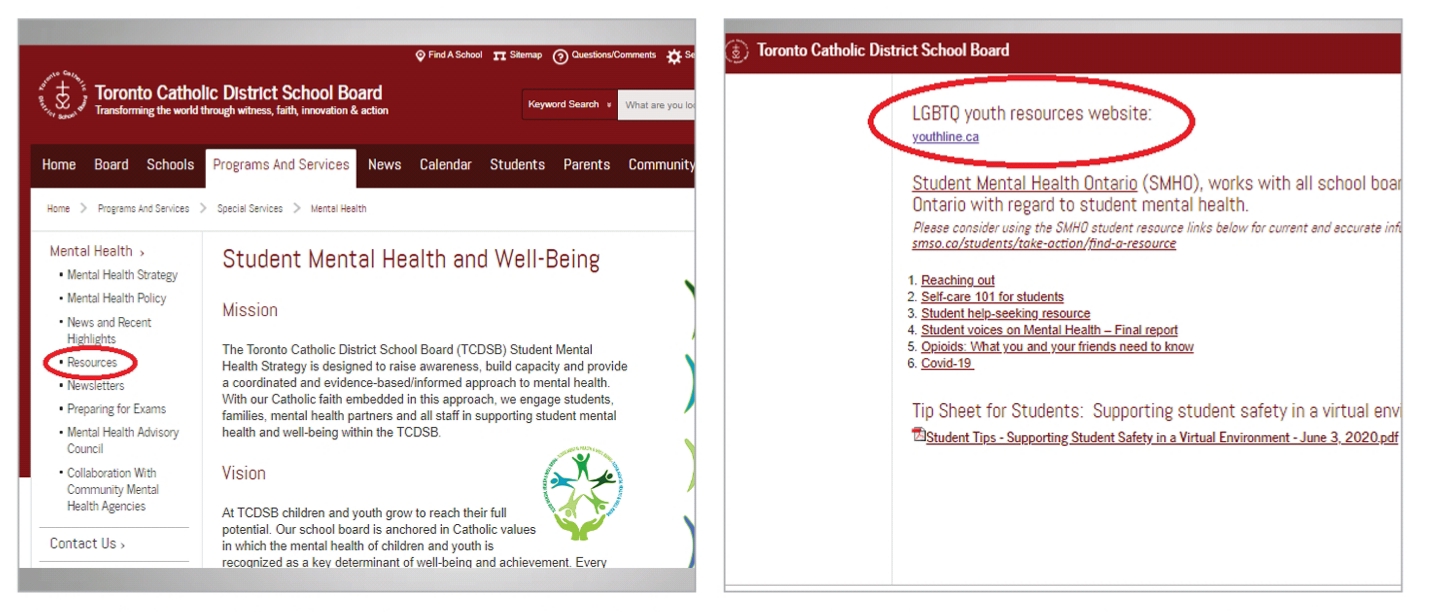Click Toronto Catholic District School Board title right window
The width and height of the screenshot is (1432, 612).
883,50
